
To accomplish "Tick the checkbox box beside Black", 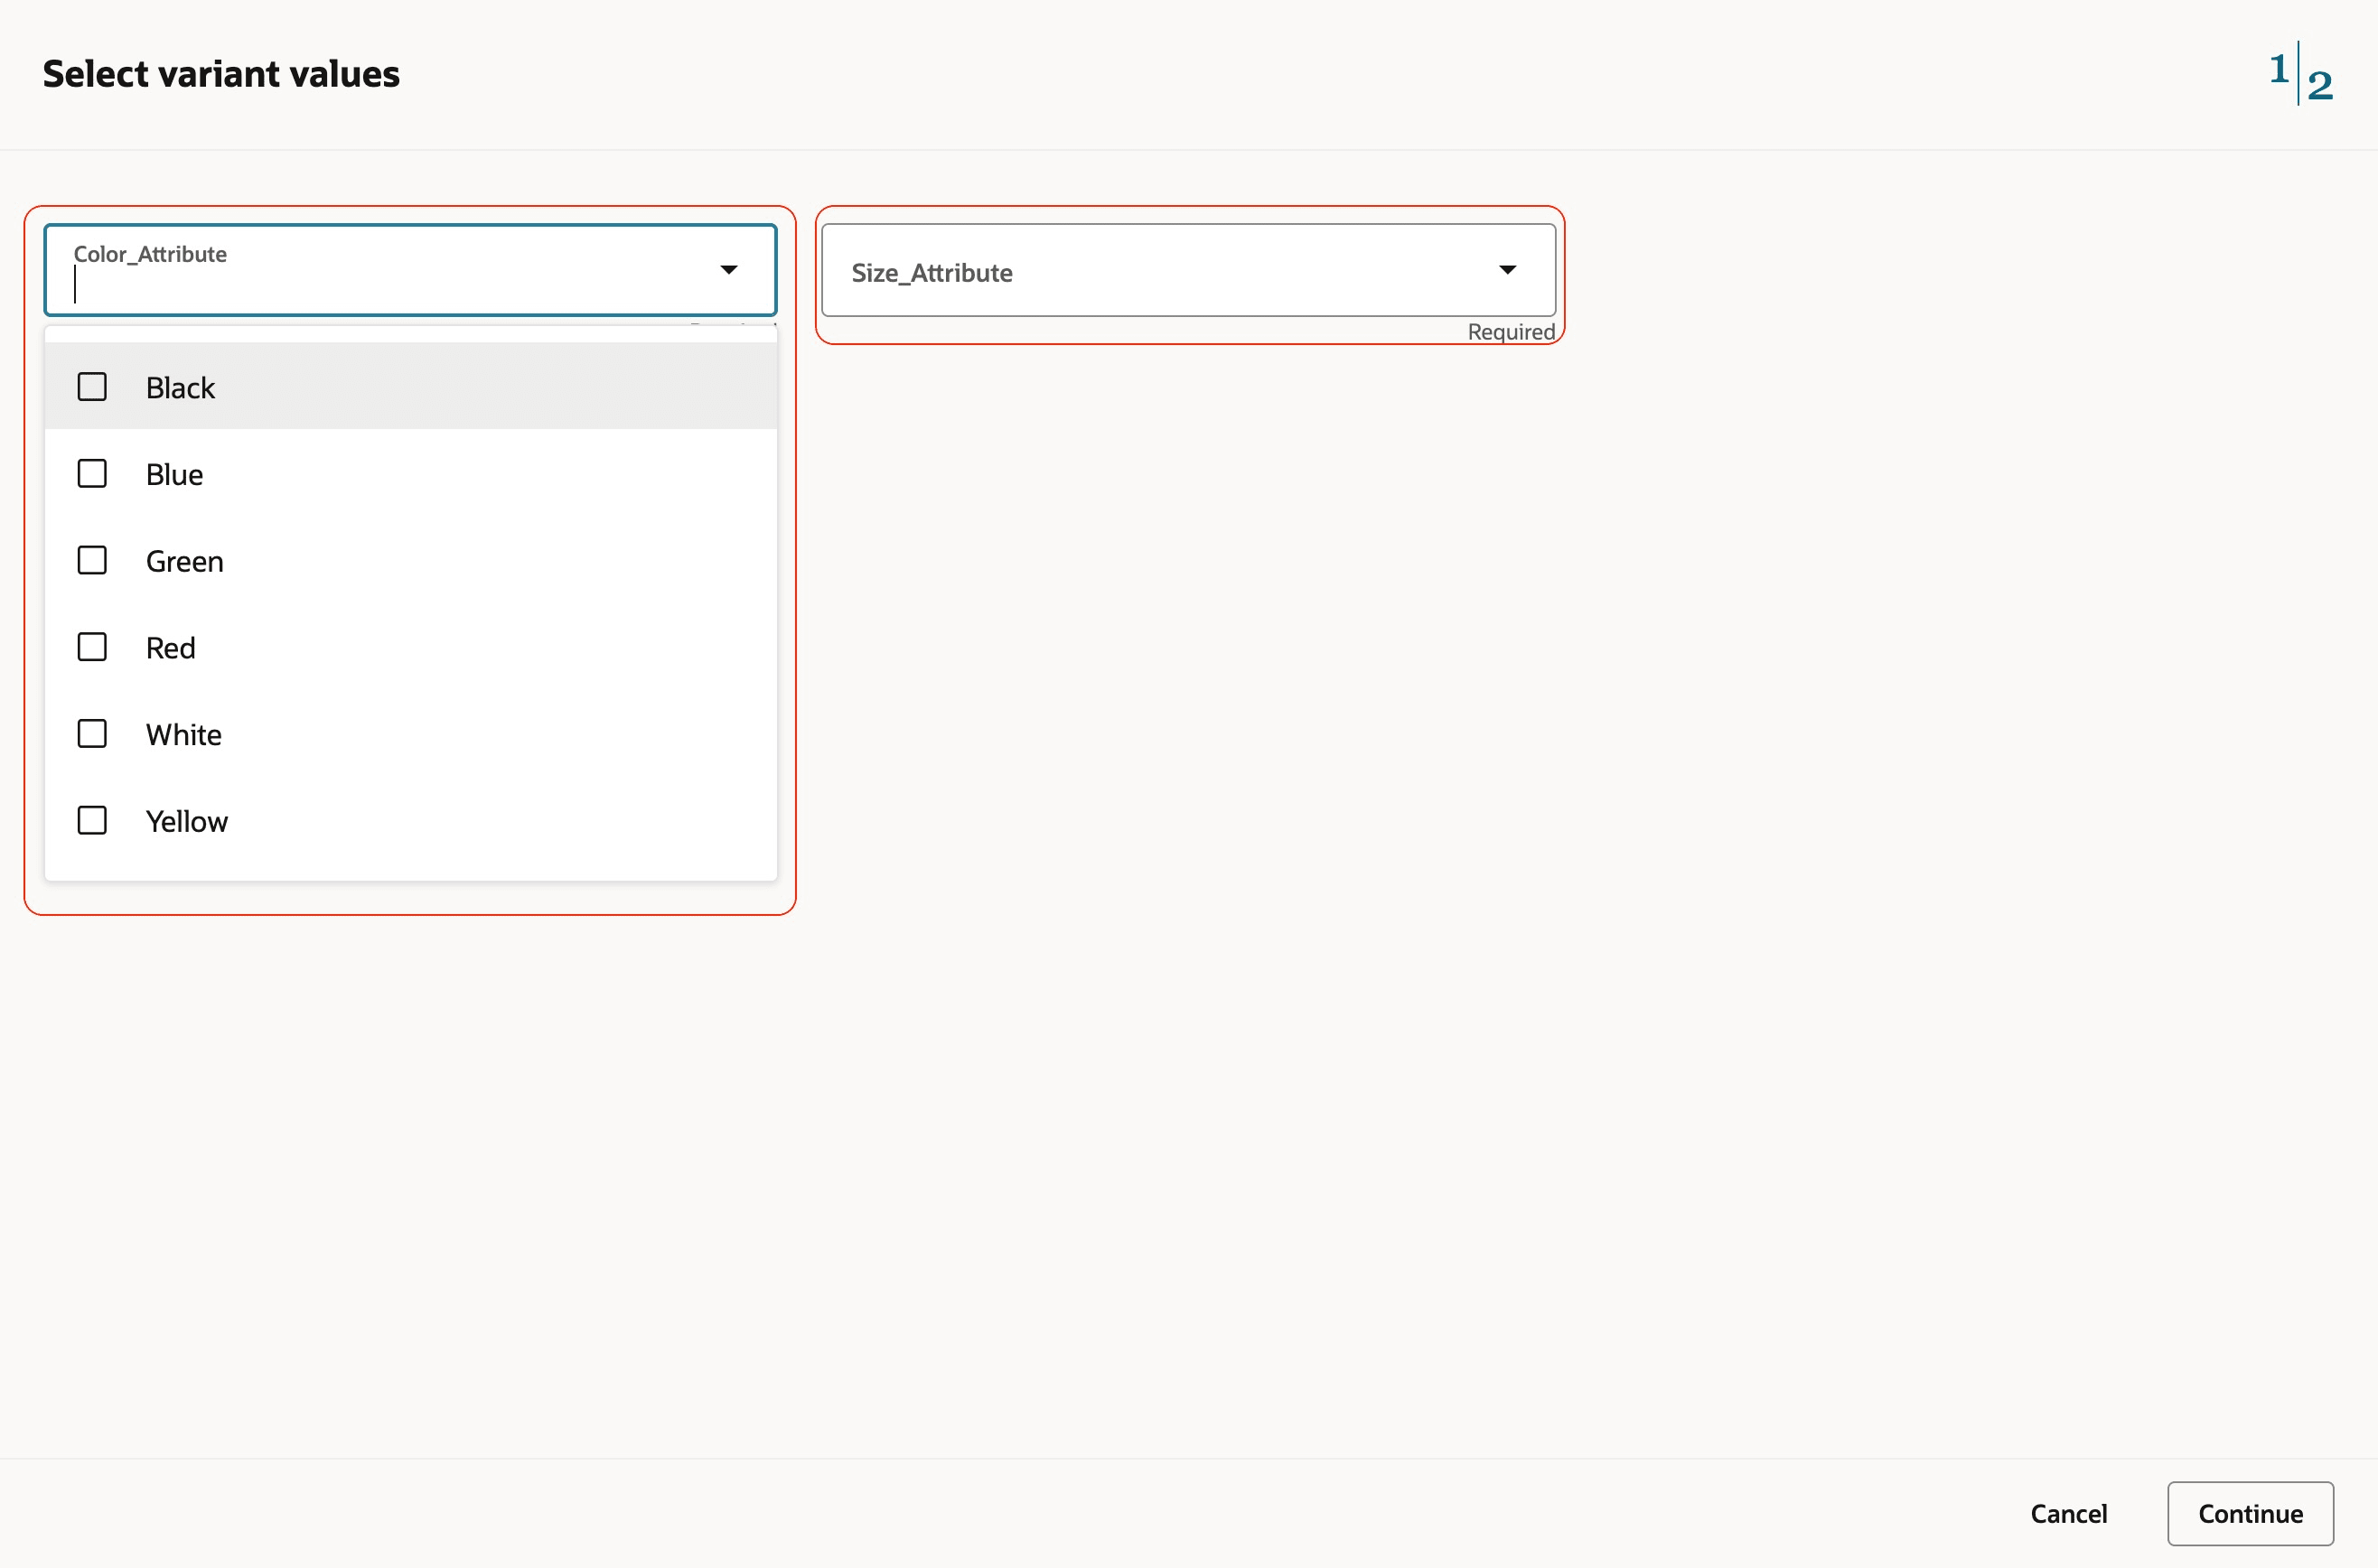I will pos(92,387).
